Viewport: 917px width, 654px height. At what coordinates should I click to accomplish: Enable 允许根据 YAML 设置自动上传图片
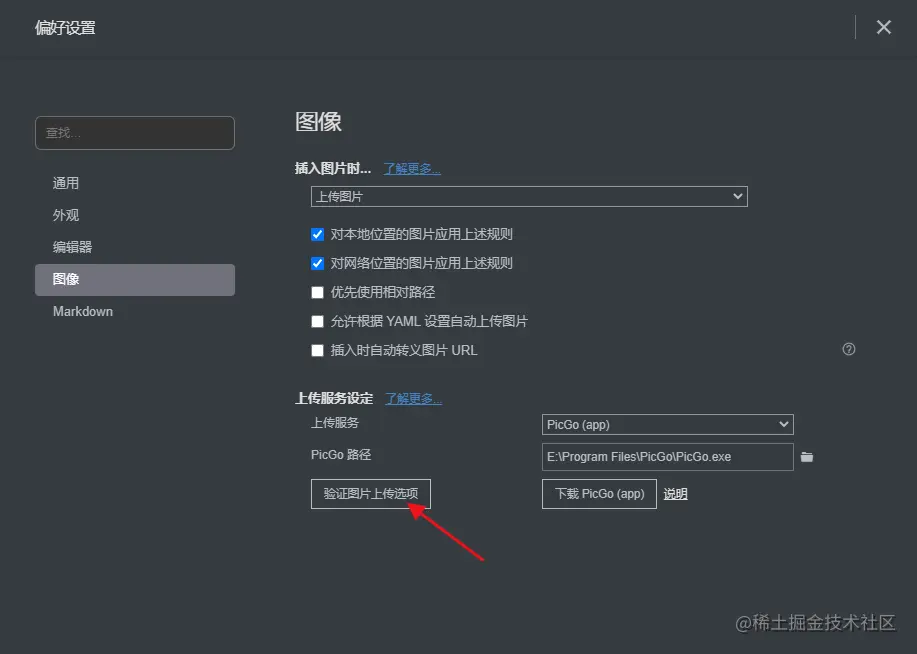tap(318, 321)
